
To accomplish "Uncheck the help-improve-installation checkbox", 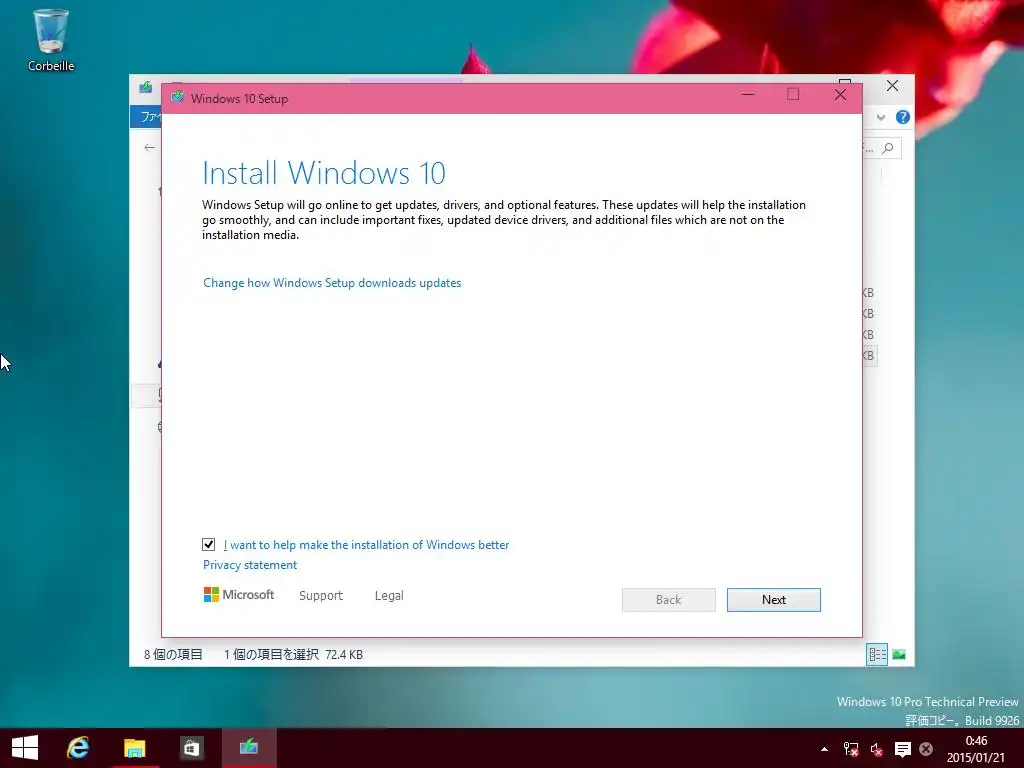I will pos(208,545).
